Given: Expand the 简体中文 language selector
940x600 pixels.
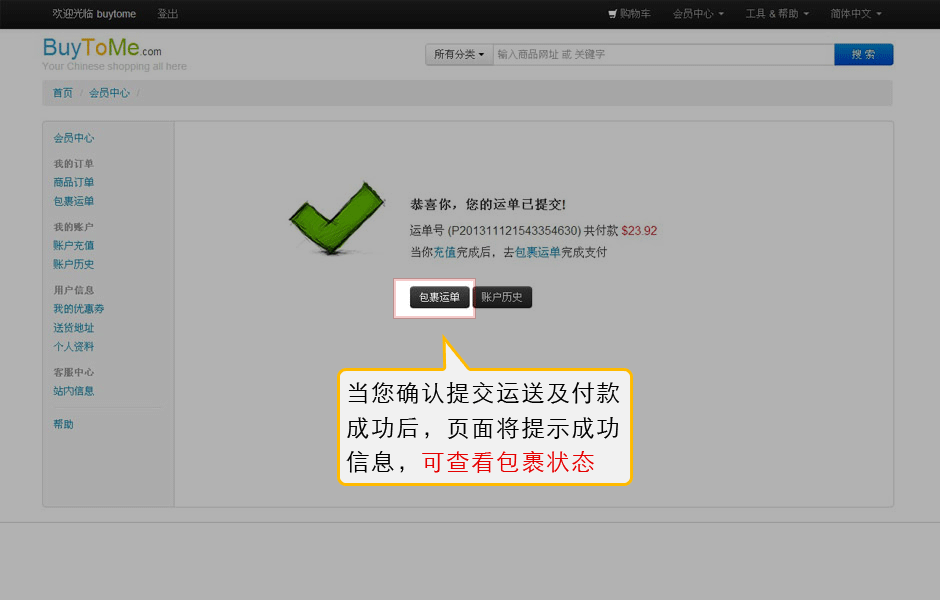Looking at the screenshot, I should coord(855,14).
